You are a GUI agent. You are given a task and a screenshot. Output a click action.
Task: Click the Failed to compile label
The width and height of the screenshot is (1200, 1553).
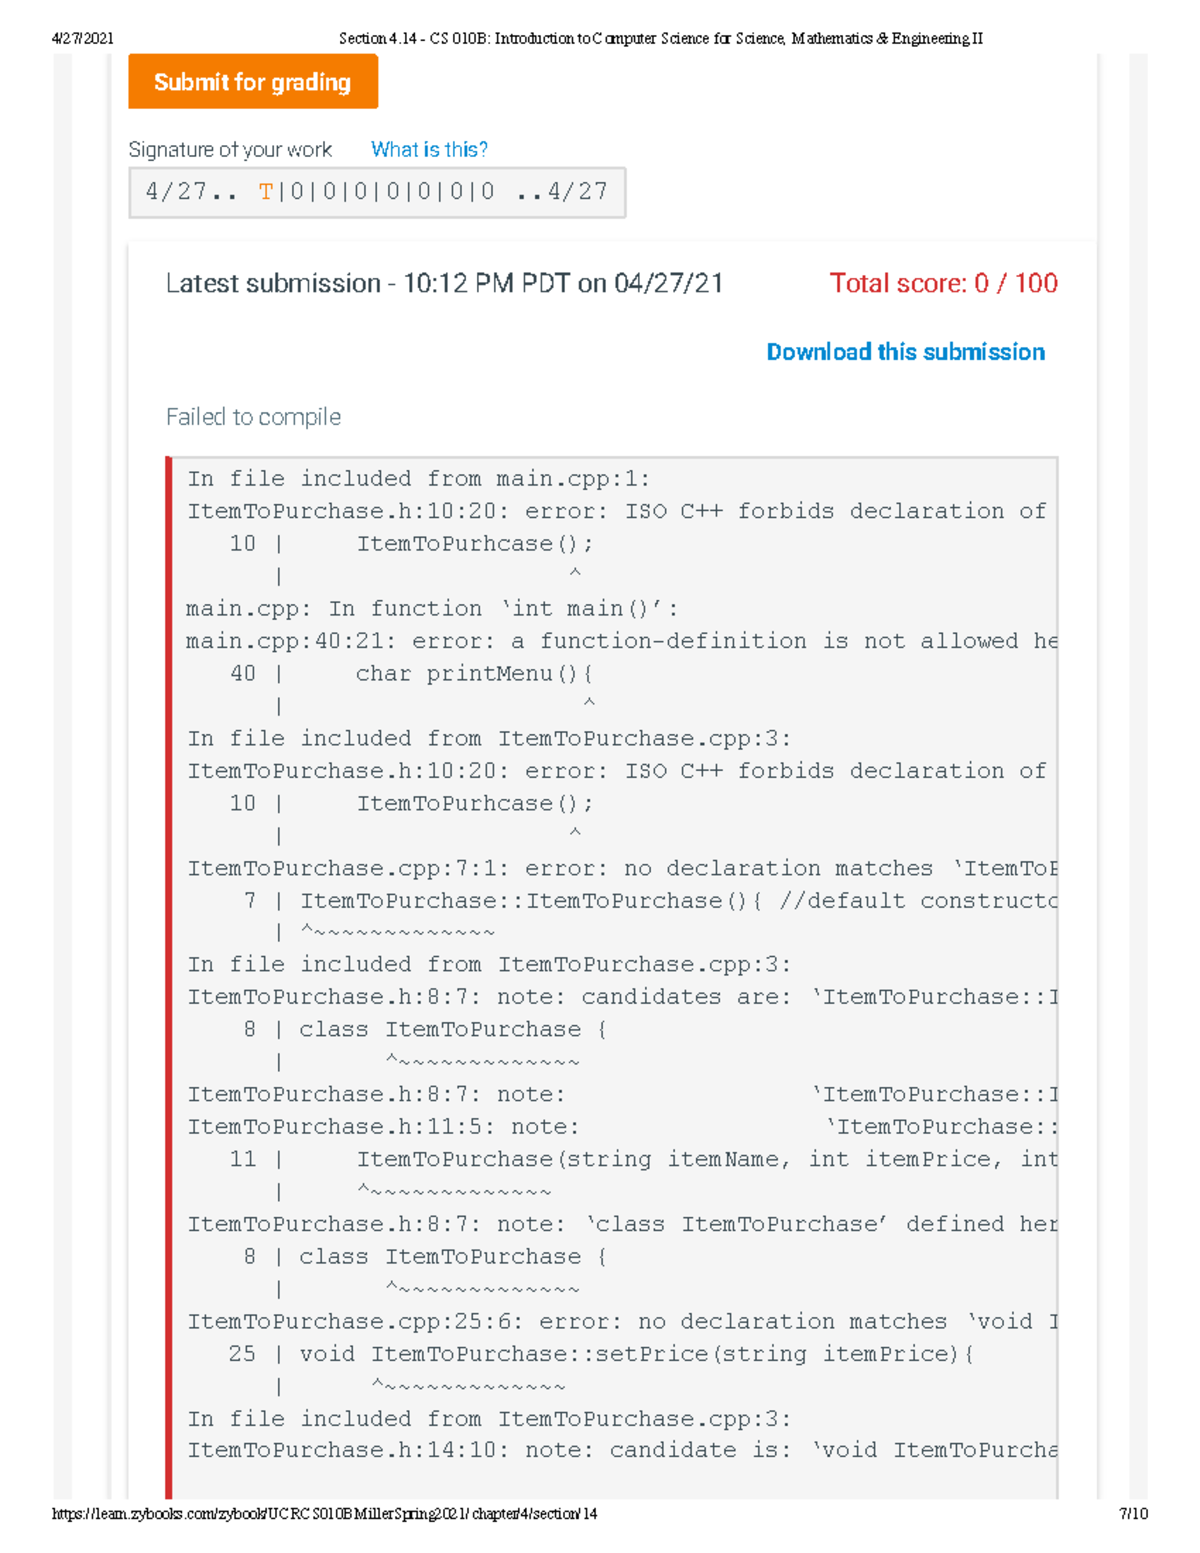point(253,417)
